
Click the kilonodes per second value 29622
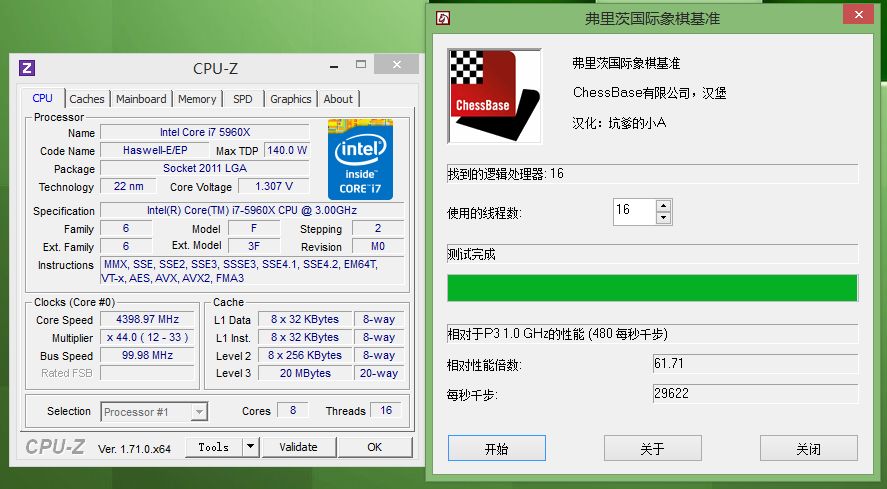[x=755, y=393]
